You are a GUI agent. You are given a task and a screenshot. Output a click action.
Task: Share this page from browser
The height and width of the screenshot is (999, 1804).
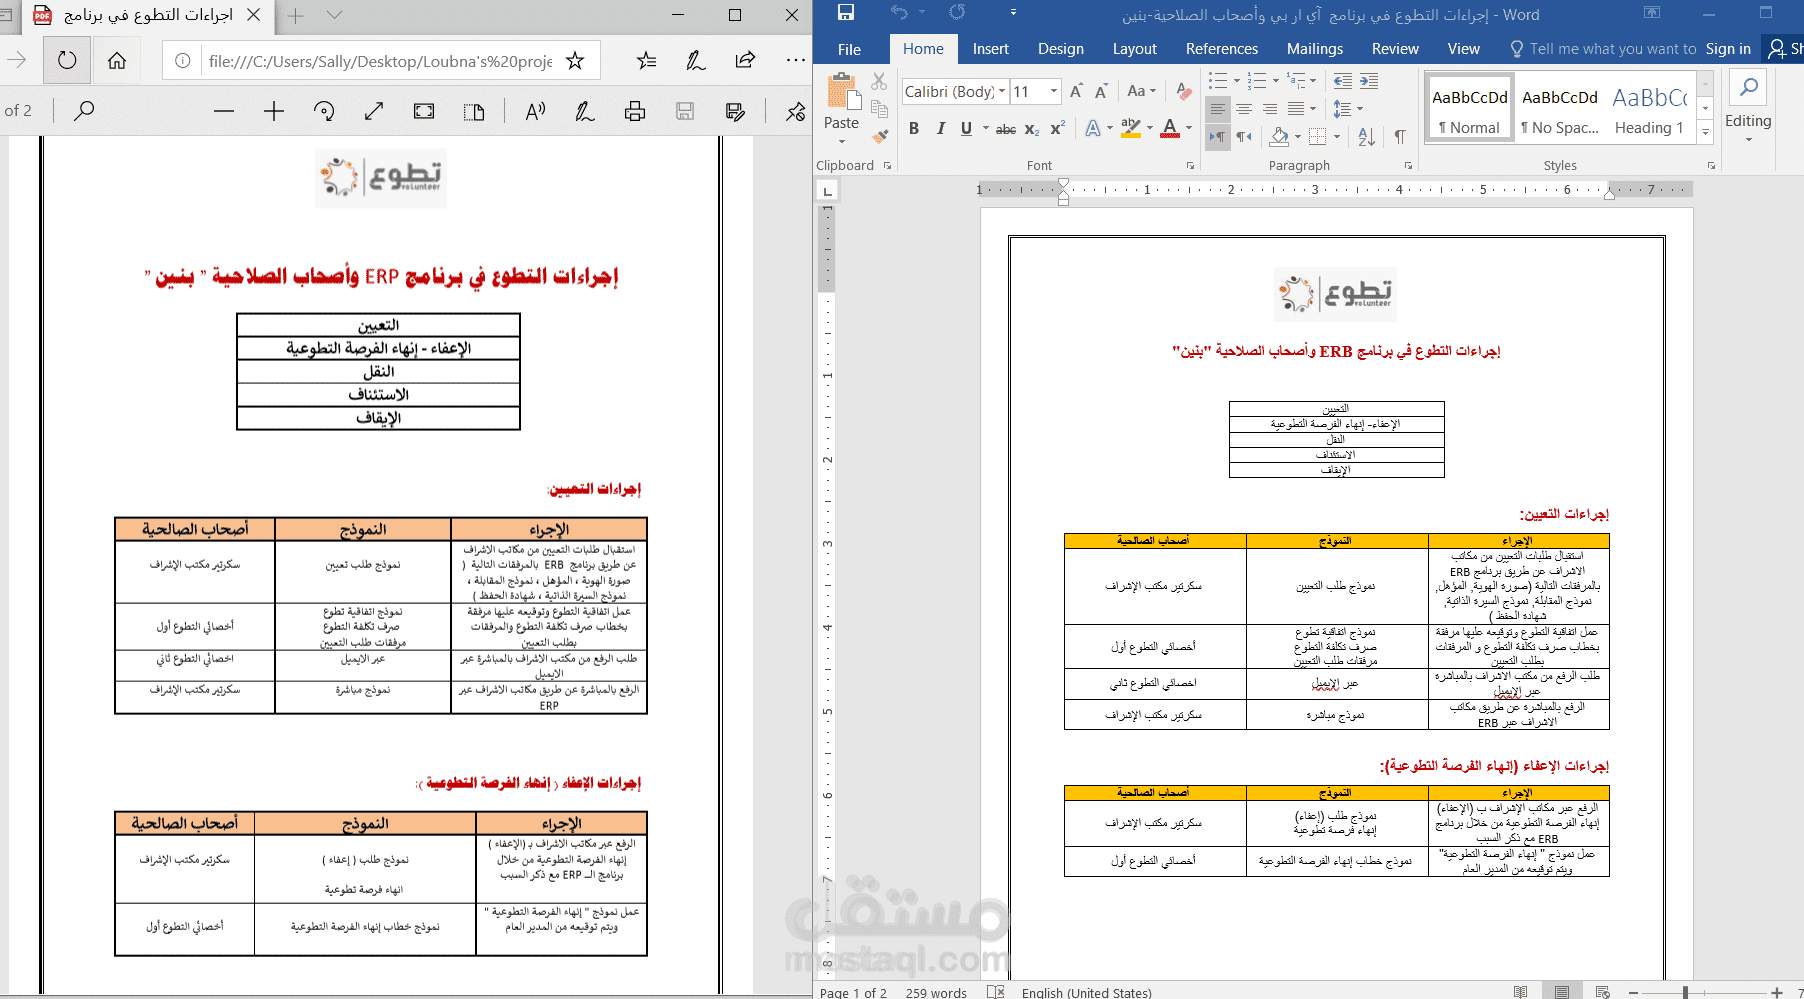click(745, 60)
